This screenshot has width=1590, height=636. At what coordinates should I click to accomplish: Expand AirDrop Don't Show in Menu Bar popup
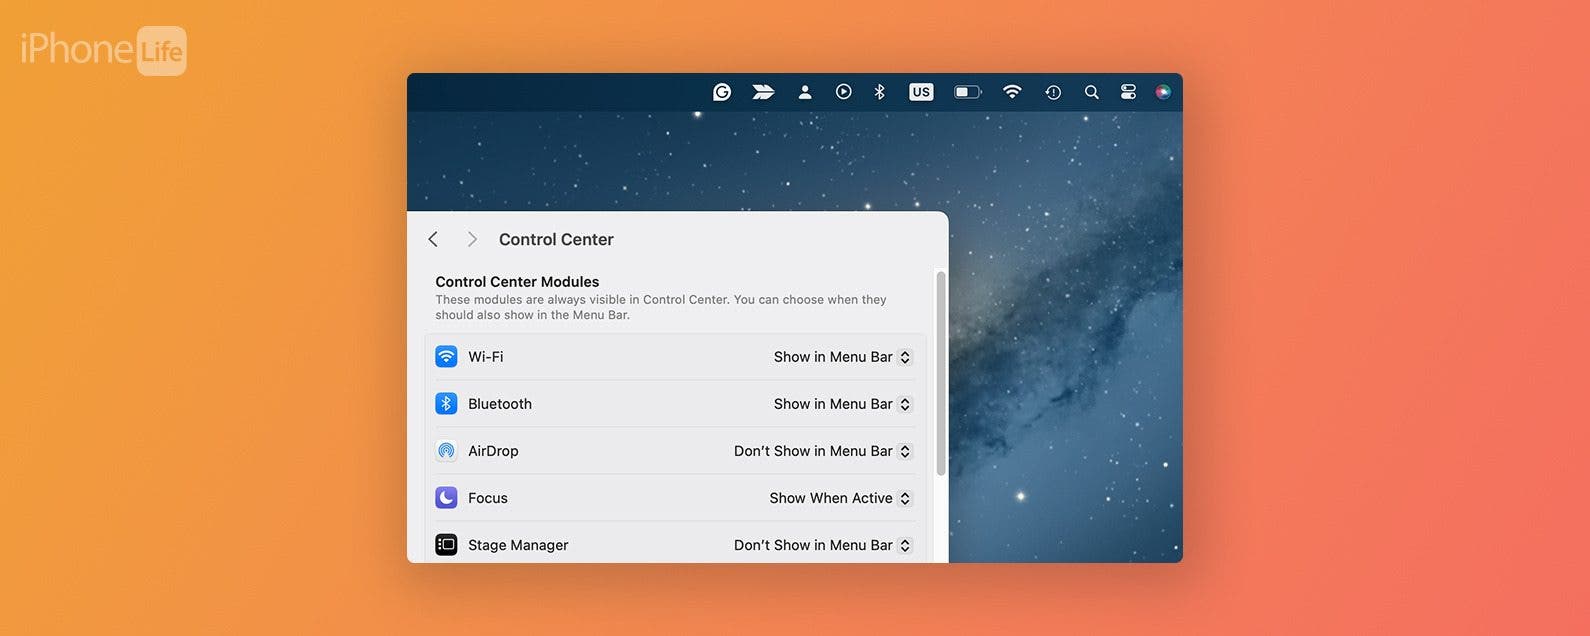(x=822, y=451)
